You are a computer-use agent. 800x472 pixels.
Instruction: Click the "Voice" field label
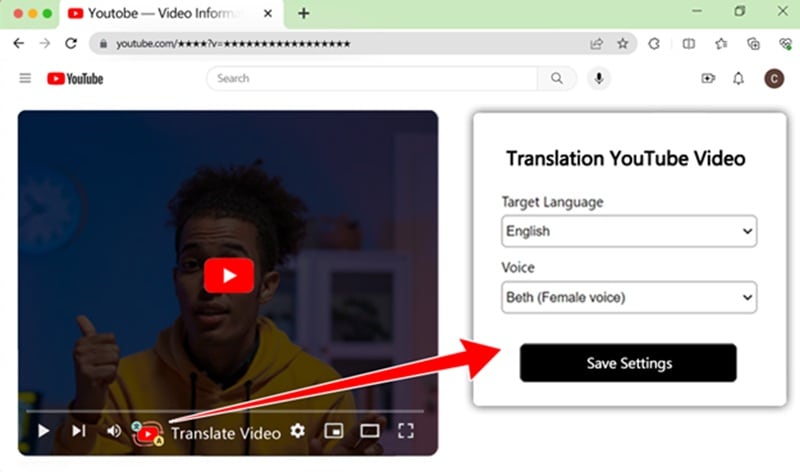[518, 267]
